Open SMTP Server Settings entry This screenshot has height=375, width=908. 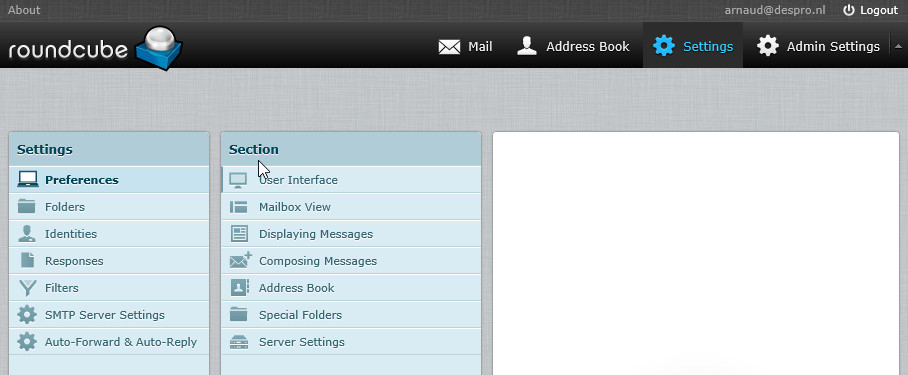tap(109, 315)
